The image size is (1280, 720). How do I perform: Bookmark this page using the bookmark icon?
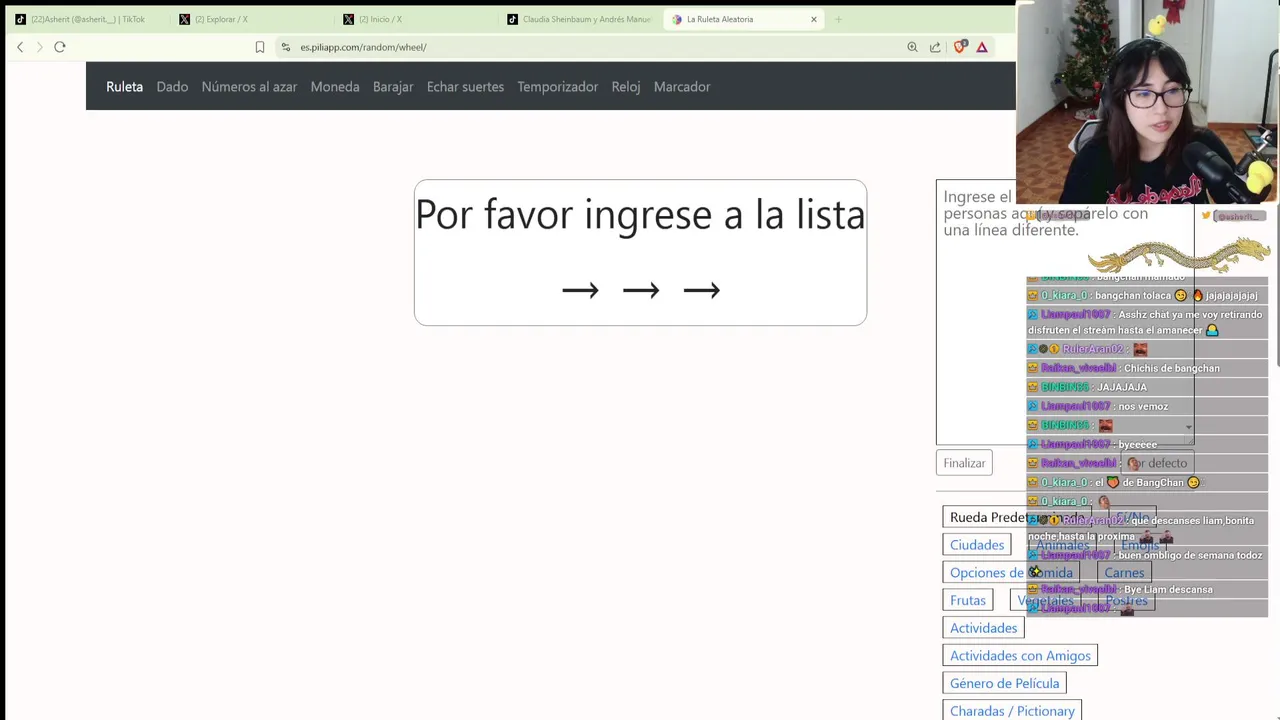click(x=260, y=47)
